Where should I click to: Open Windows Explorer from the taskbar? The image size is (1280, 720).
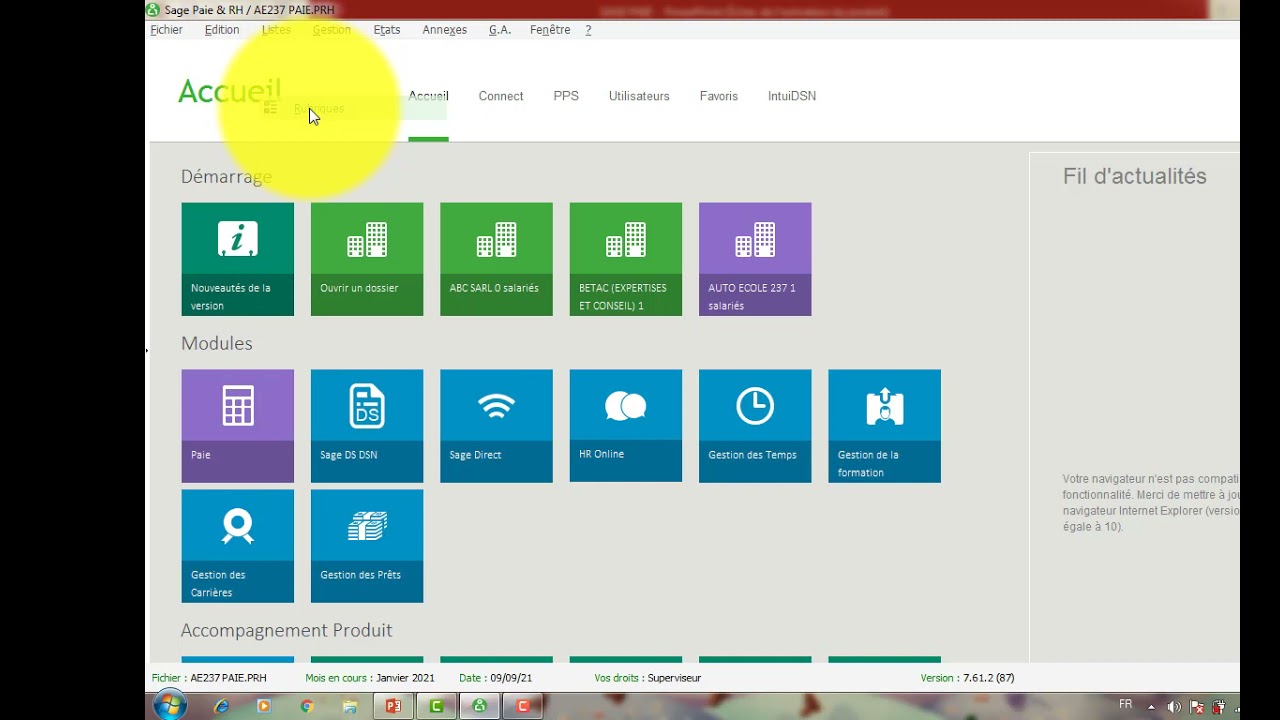coord(350,706)
